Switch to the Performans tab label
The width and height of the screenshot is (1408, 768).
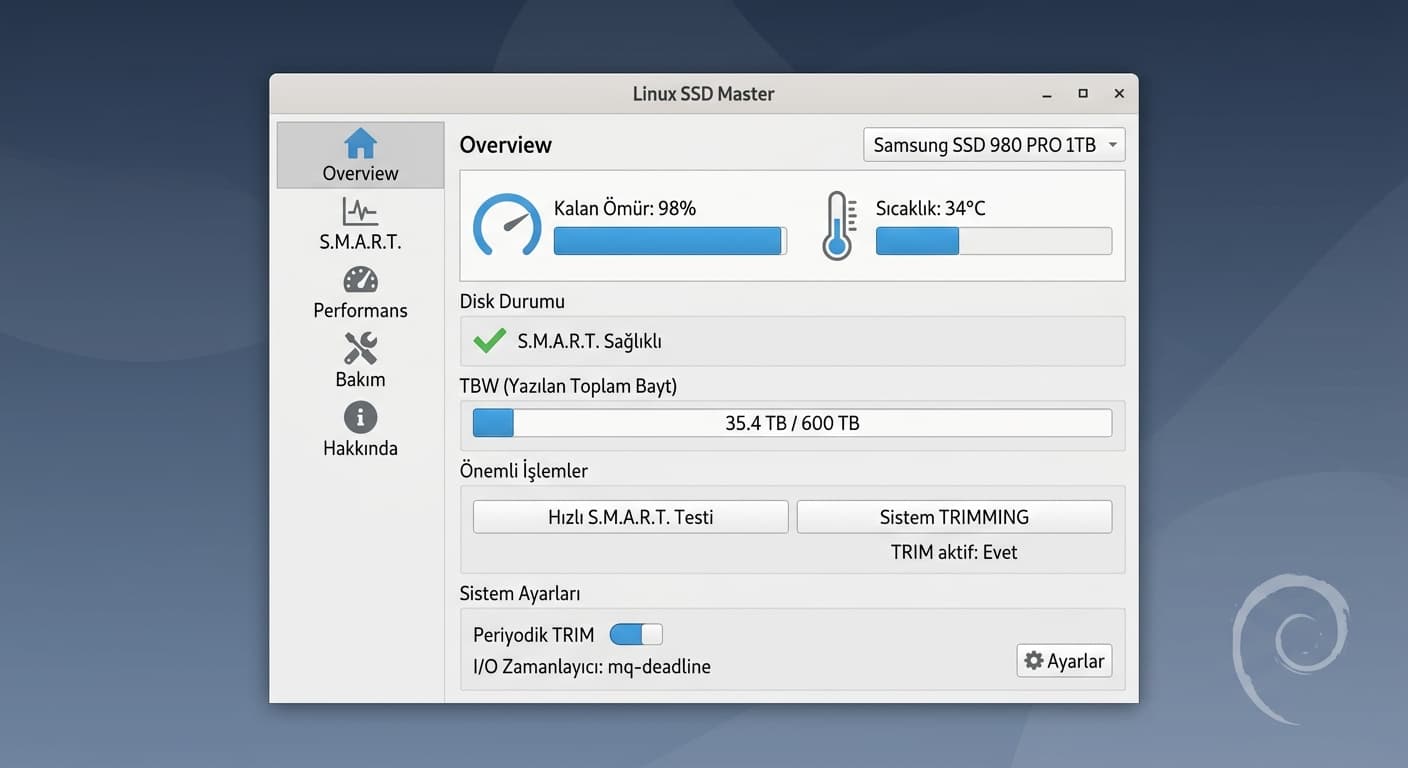coord(360,310)
